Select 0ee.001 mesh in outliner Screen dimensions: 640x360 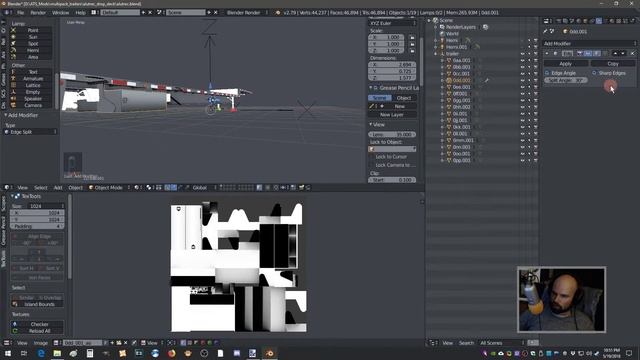coord(461,87)
